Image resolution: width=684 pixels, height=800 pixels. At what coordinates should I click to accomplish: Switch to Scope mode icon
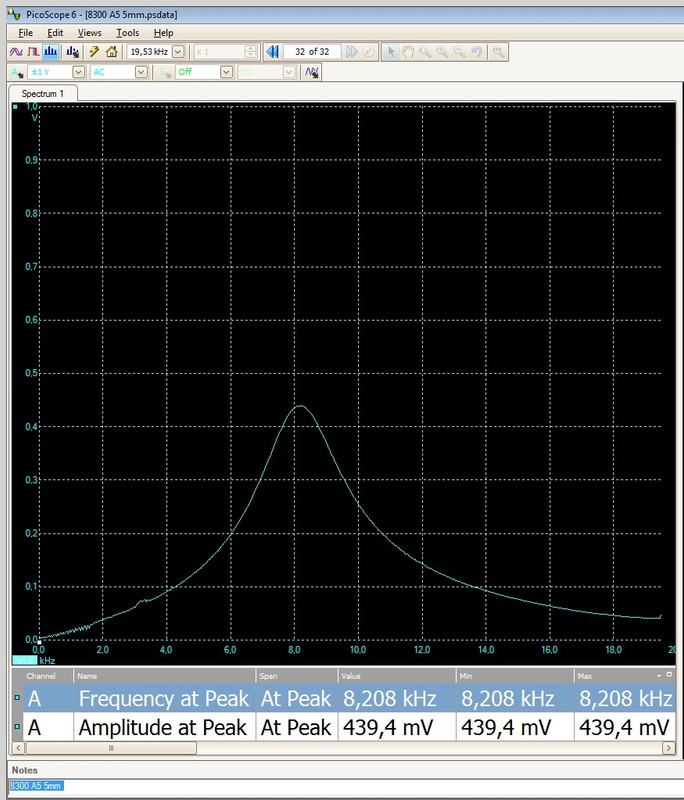16,52
